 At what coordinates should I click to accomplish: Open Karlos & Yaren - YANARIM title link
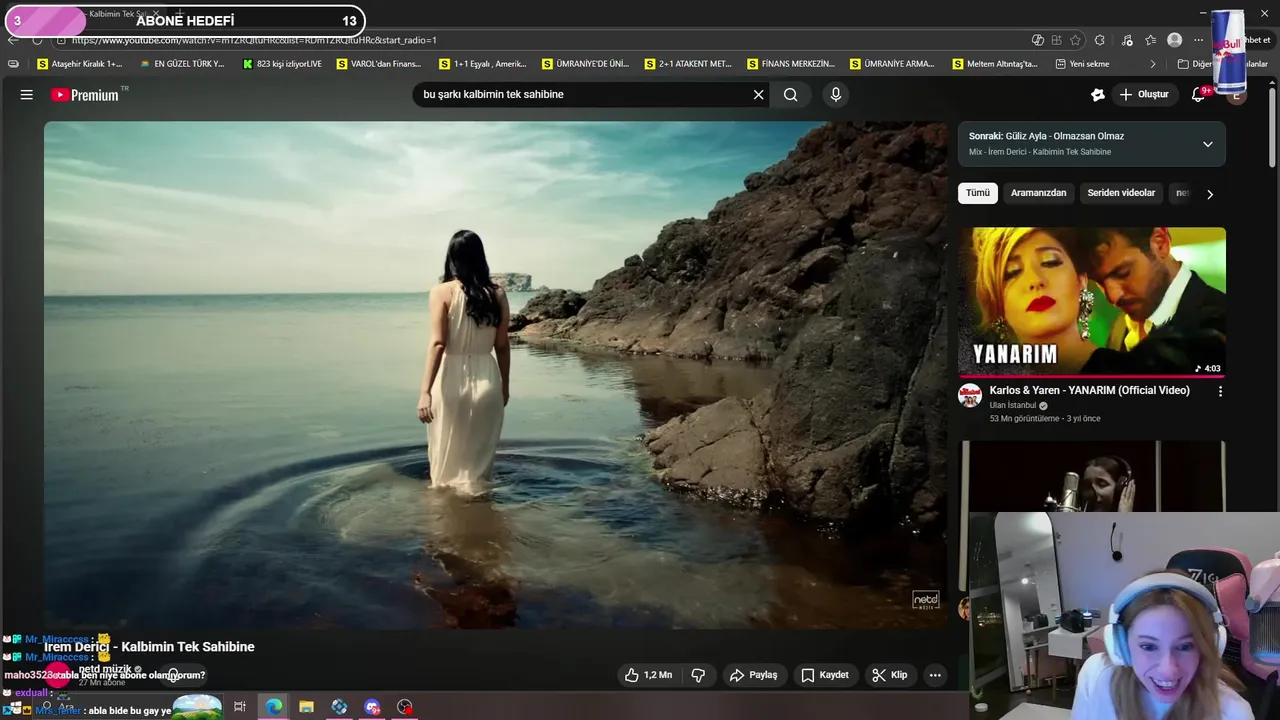(x=1089, y=390)
